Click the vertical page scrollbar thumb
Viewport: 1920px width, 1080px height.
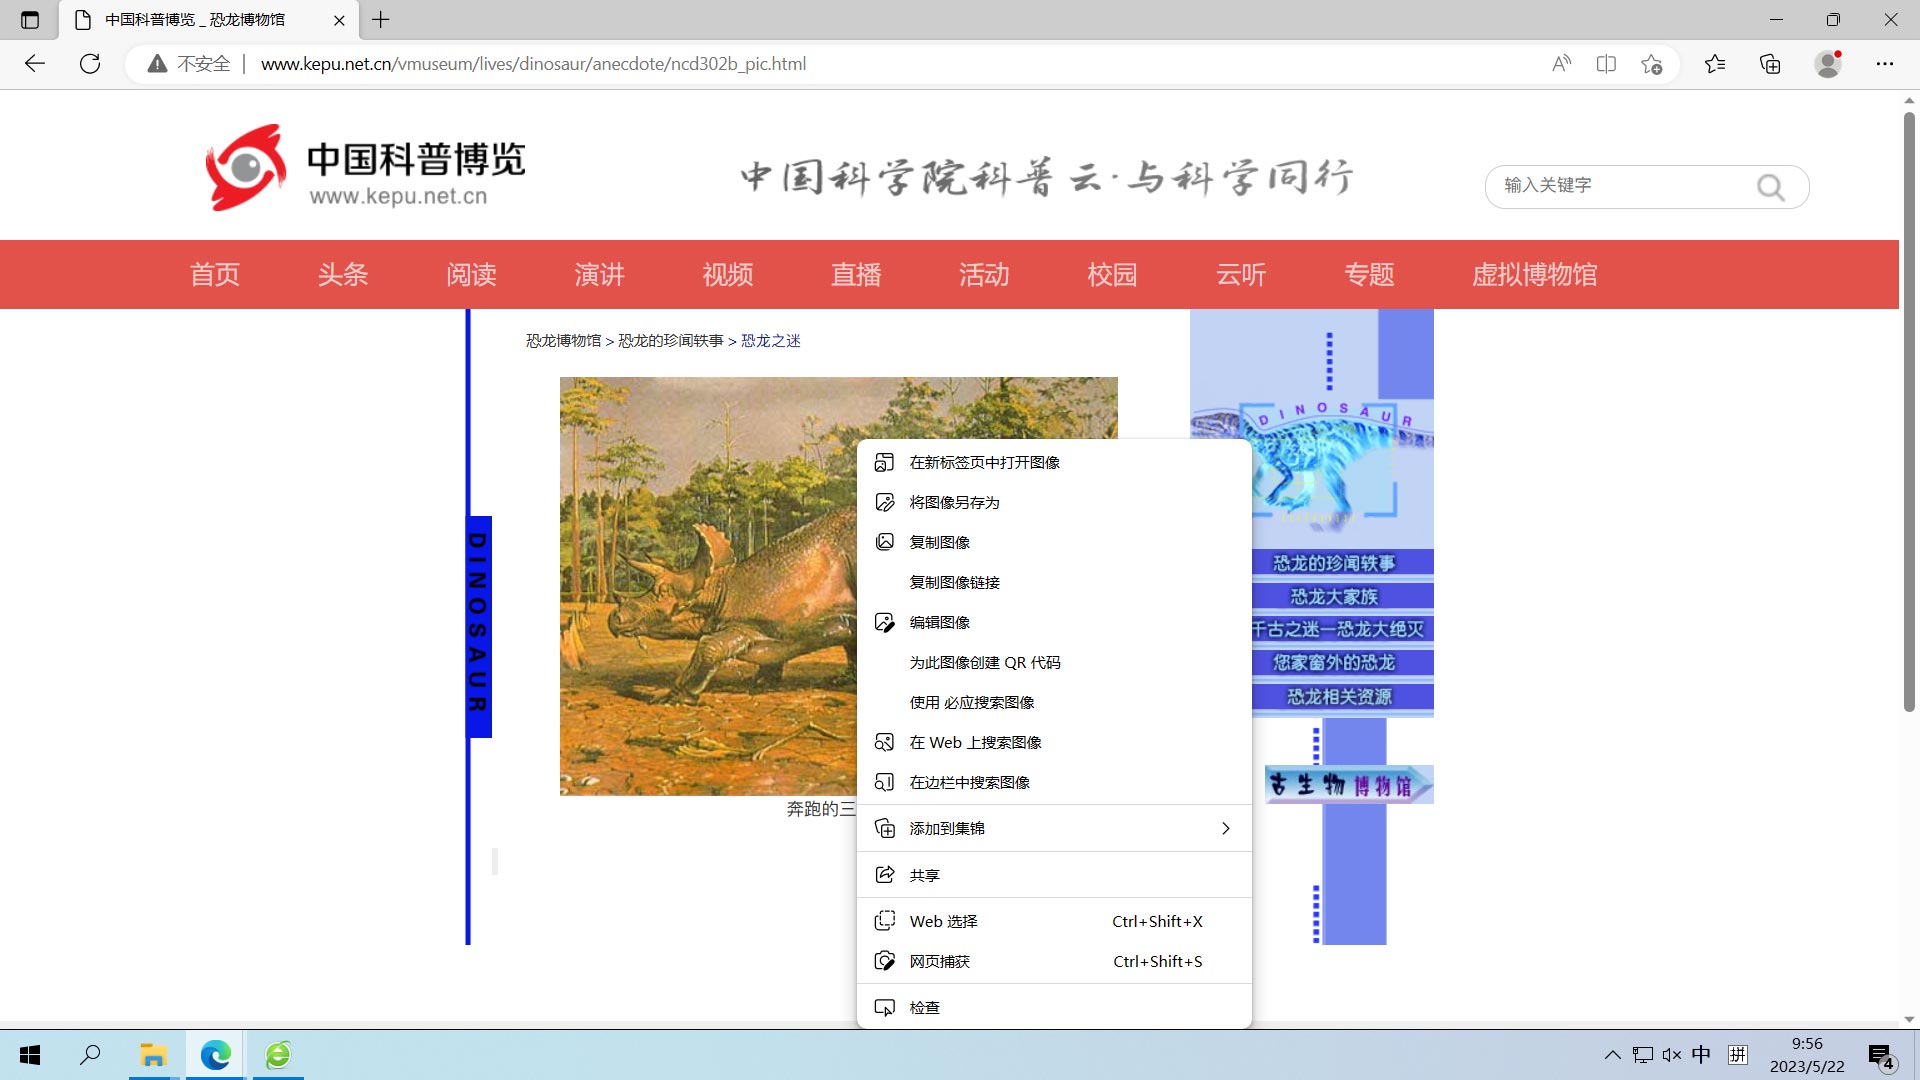[1909, 410]
